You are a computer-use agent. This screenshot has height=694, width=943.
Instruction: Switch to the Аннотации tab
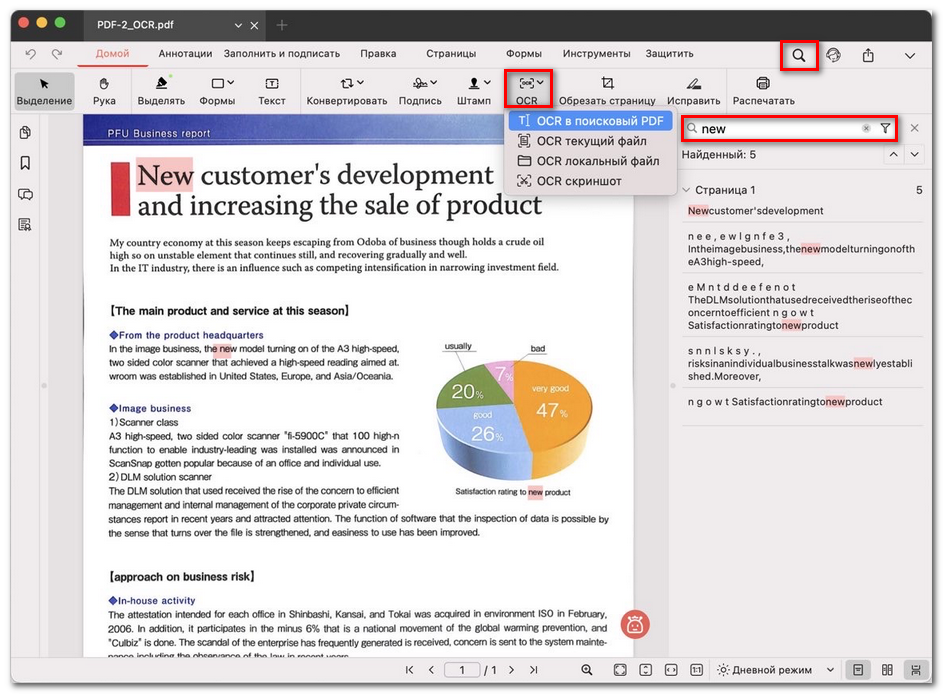(185, 54)
